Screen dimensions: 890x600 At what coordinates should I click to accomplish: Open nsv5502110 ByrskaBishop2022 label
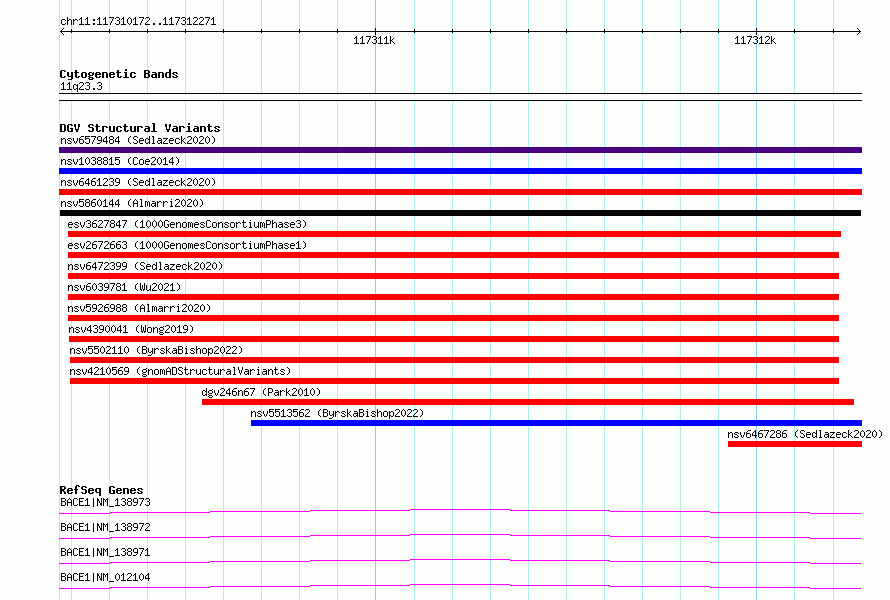point(156,350)
